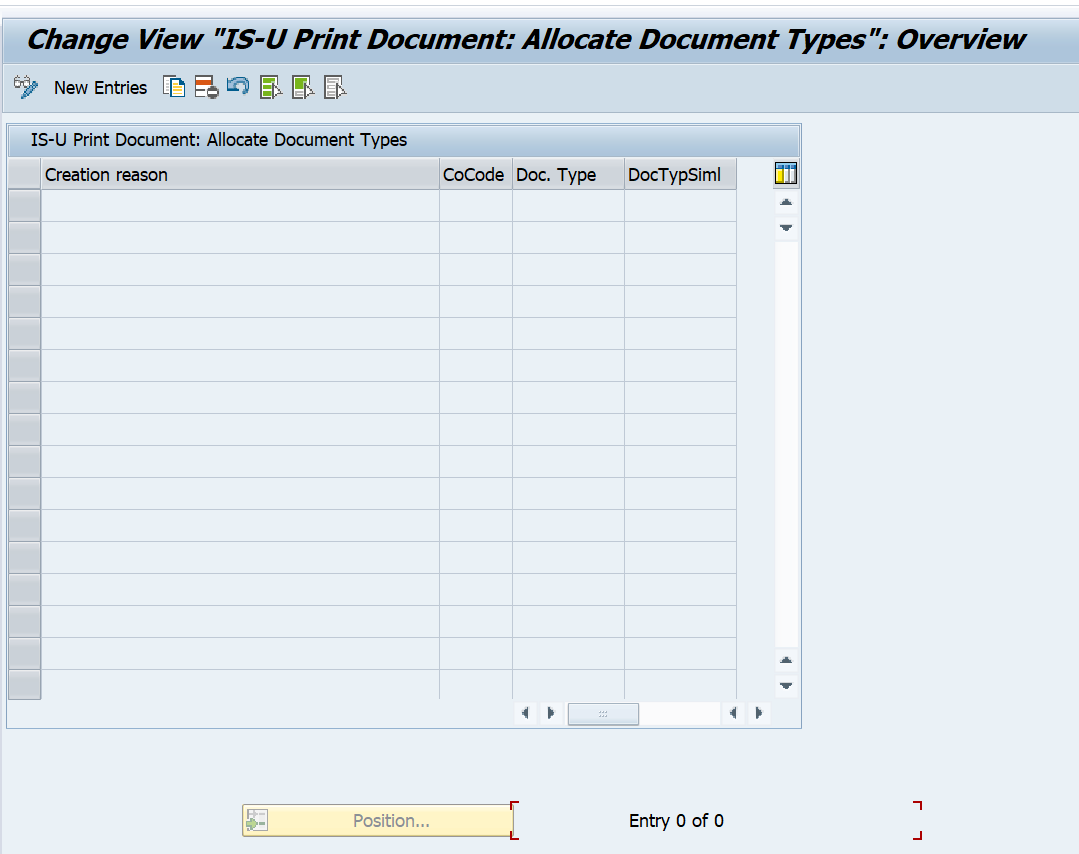Viewport: 1079px width, 854px height.
Task: Click the up arrow at the top of the vertical scrollbar
Action: click(786, 202)
